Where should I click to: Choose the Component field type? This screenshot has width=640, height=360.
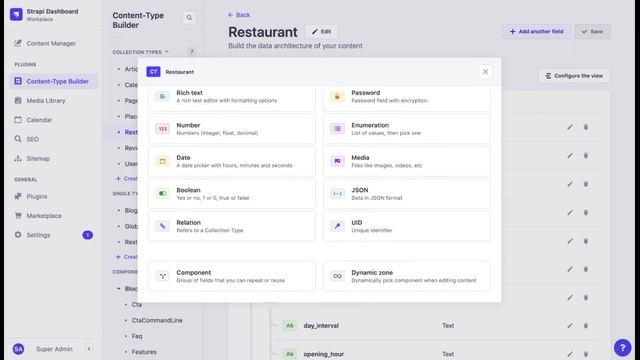point(232,276)
